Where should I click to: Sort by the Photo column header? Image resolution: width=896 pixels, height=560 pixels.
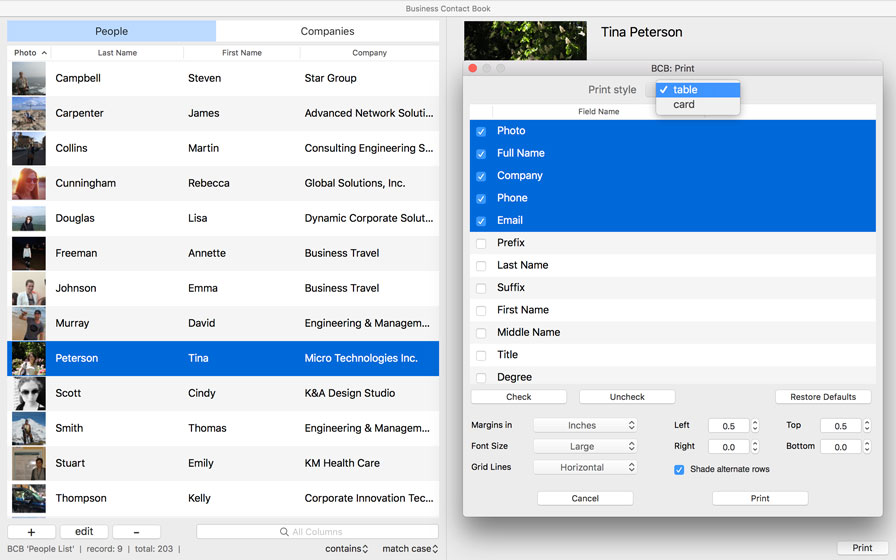point(30,53)
